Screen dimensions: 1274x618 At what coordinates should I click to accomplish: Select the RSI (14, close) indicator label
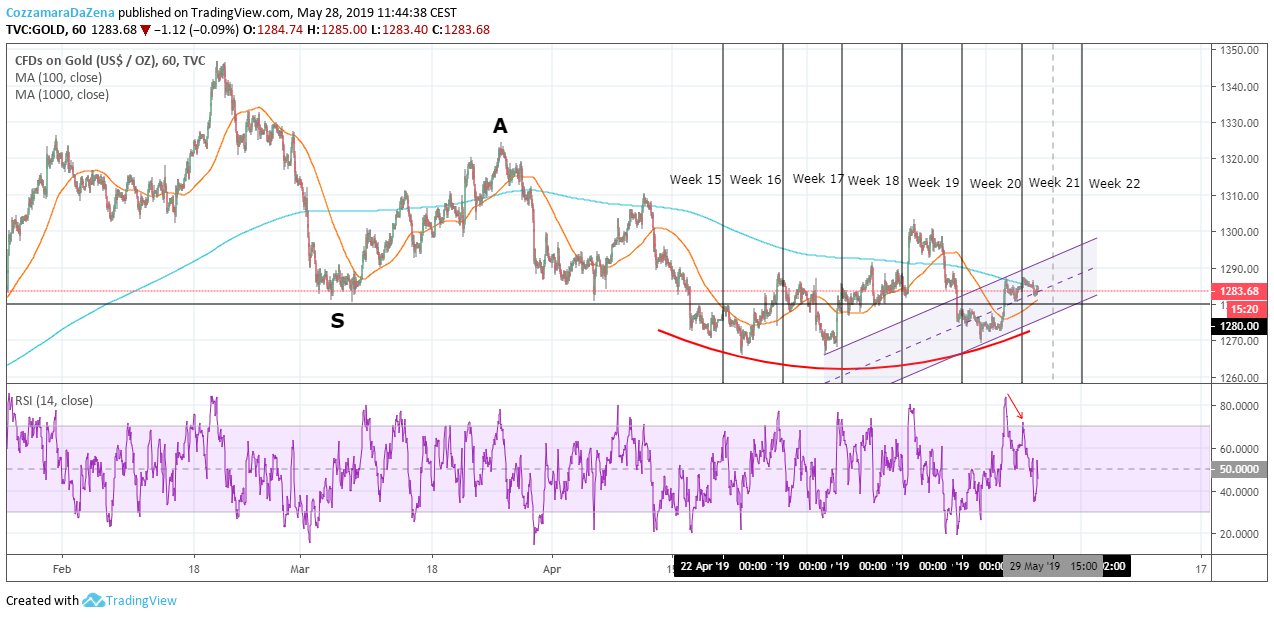tap(52, 401)
